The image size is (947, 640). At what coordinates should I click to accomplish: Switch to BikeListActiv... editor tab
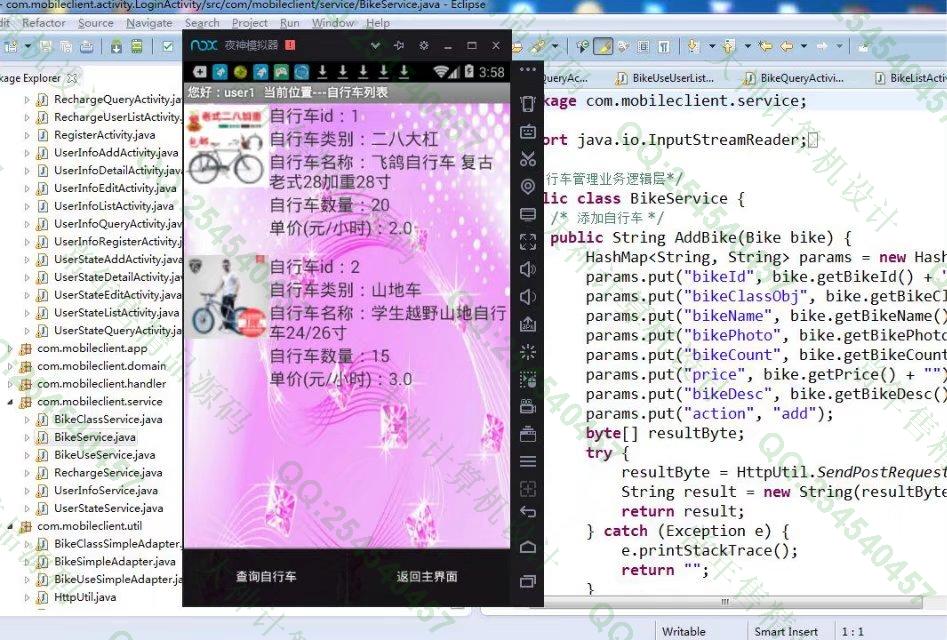(x=911, y=78)
